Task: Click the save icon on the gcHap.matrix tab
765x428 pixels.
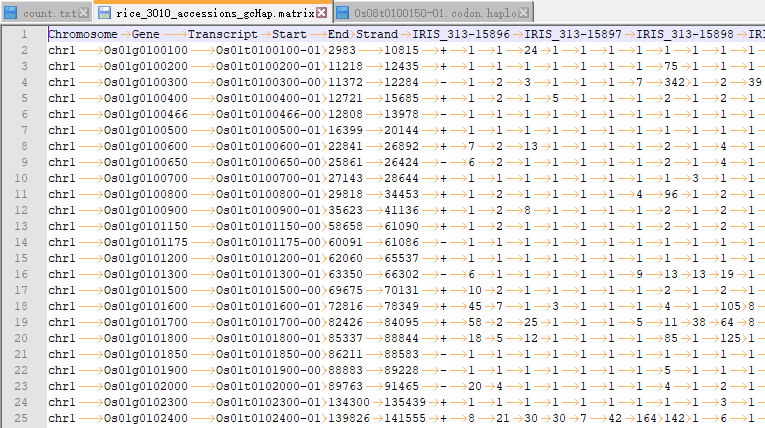Action: coord(104,13)
